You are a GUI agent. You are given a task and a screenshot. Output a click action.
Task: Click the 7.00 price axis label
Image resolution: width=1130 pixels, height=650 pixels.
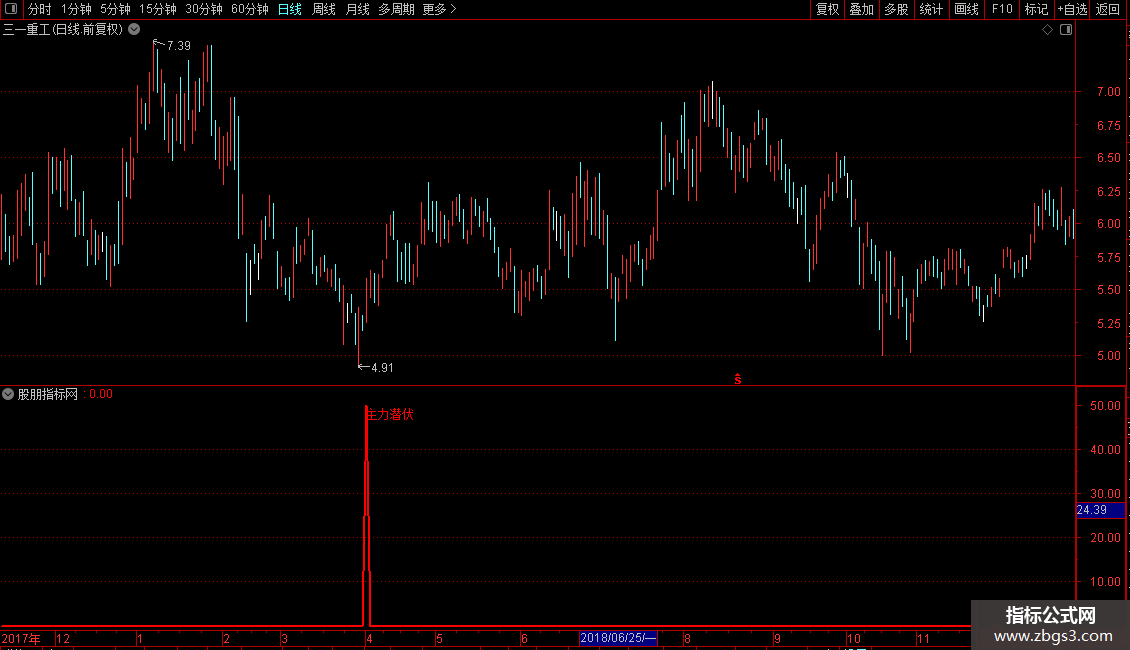1108,92
